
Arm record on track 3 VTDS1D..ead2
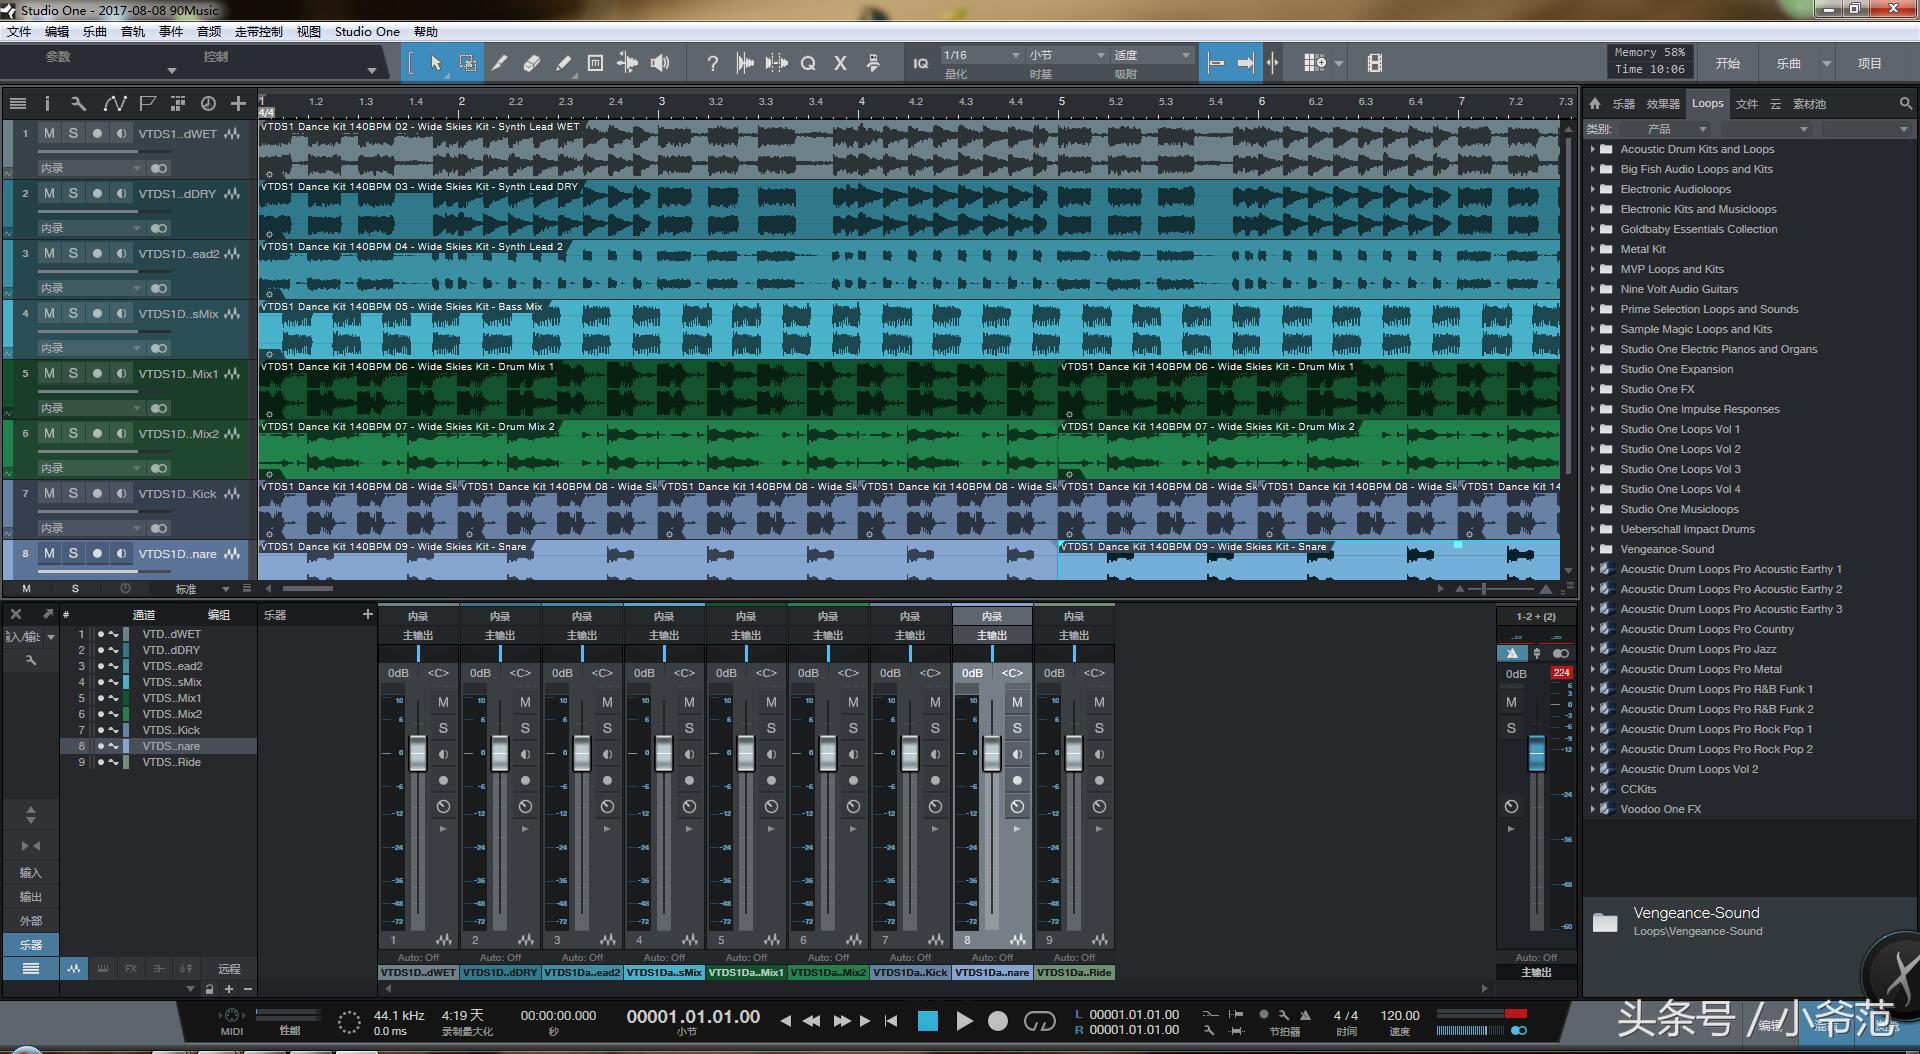point(97,253)
